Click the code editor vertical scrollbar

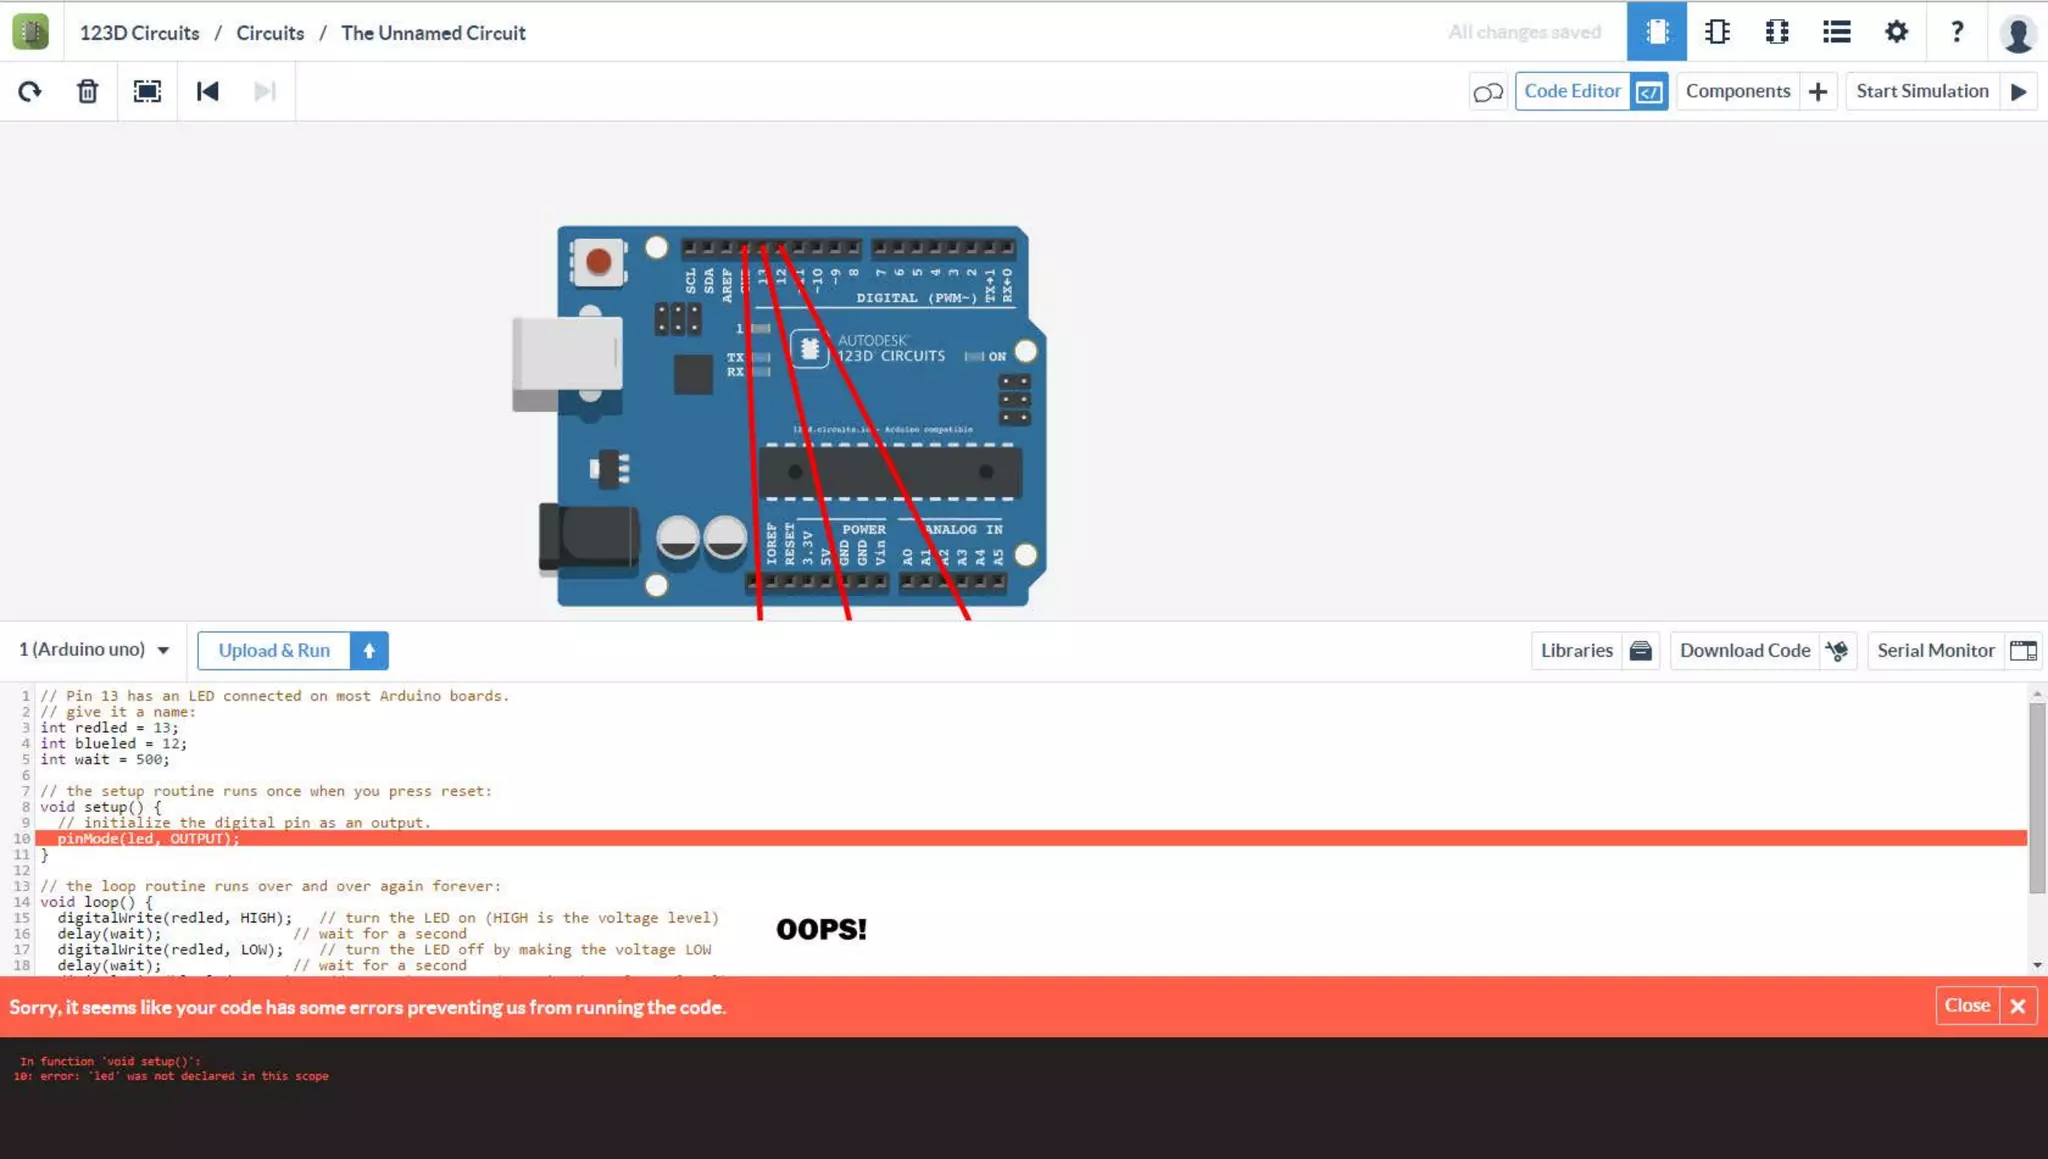point(2037,797)
